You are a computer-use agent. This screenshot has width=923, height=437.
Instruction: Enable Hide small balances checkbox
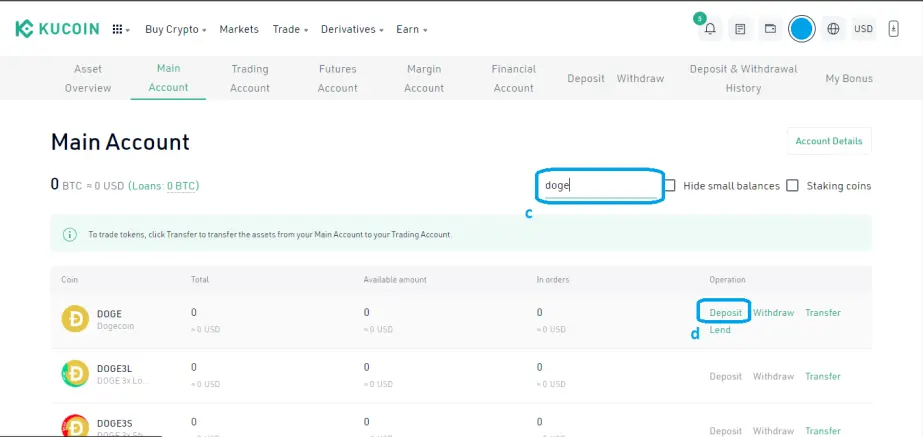click(x=670, y=186)
